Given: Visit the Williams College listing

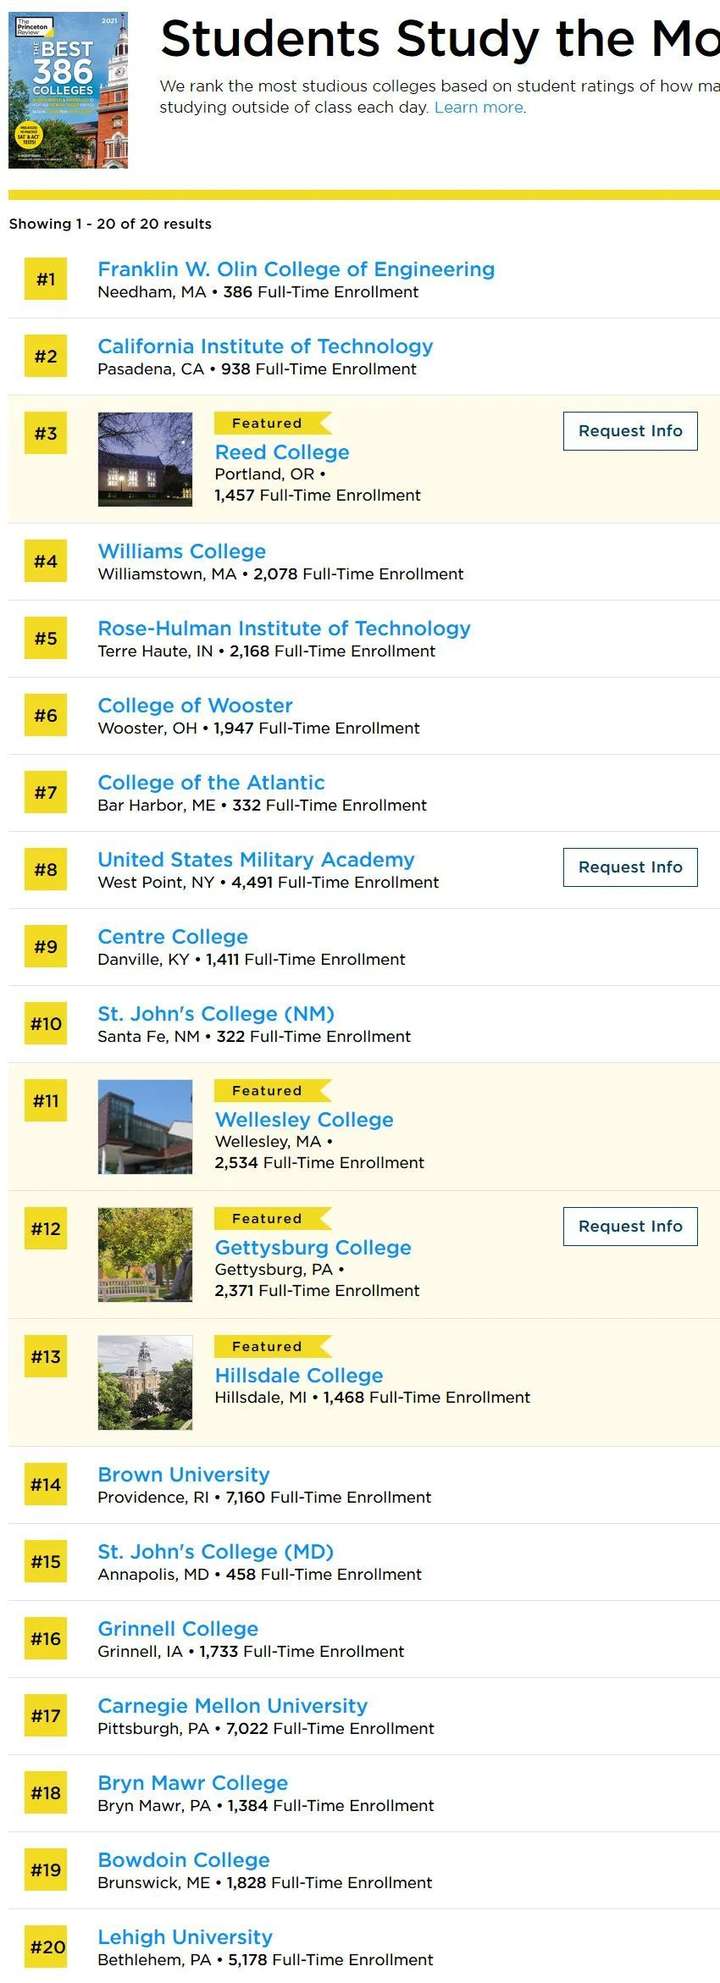Looking at the screenshot, I should 182,551.
